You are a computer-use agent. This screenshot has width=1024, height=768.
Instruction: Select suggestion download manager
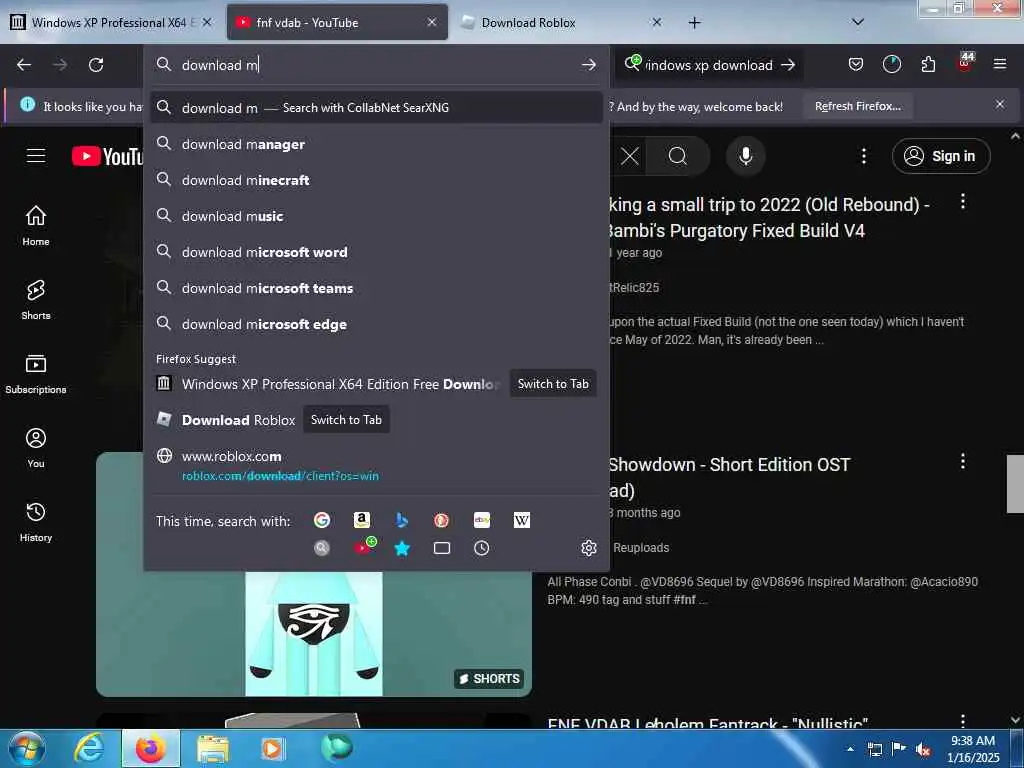pyautogui.click(x=376, y=144)
